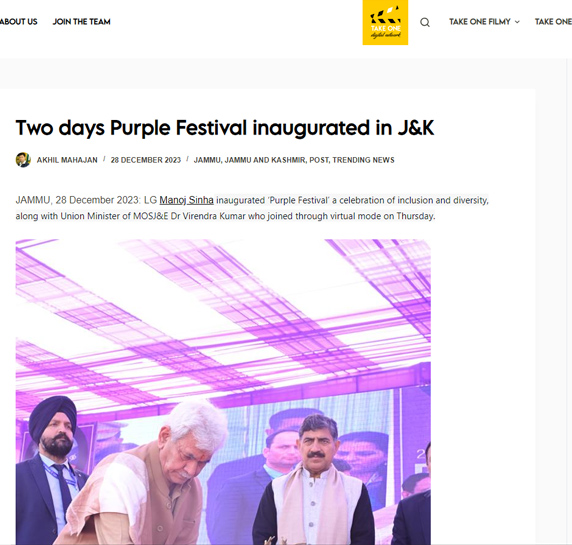Click the Take One yellow logo
The width and height of the screenshot is (572, 545).
pos(385,22)
